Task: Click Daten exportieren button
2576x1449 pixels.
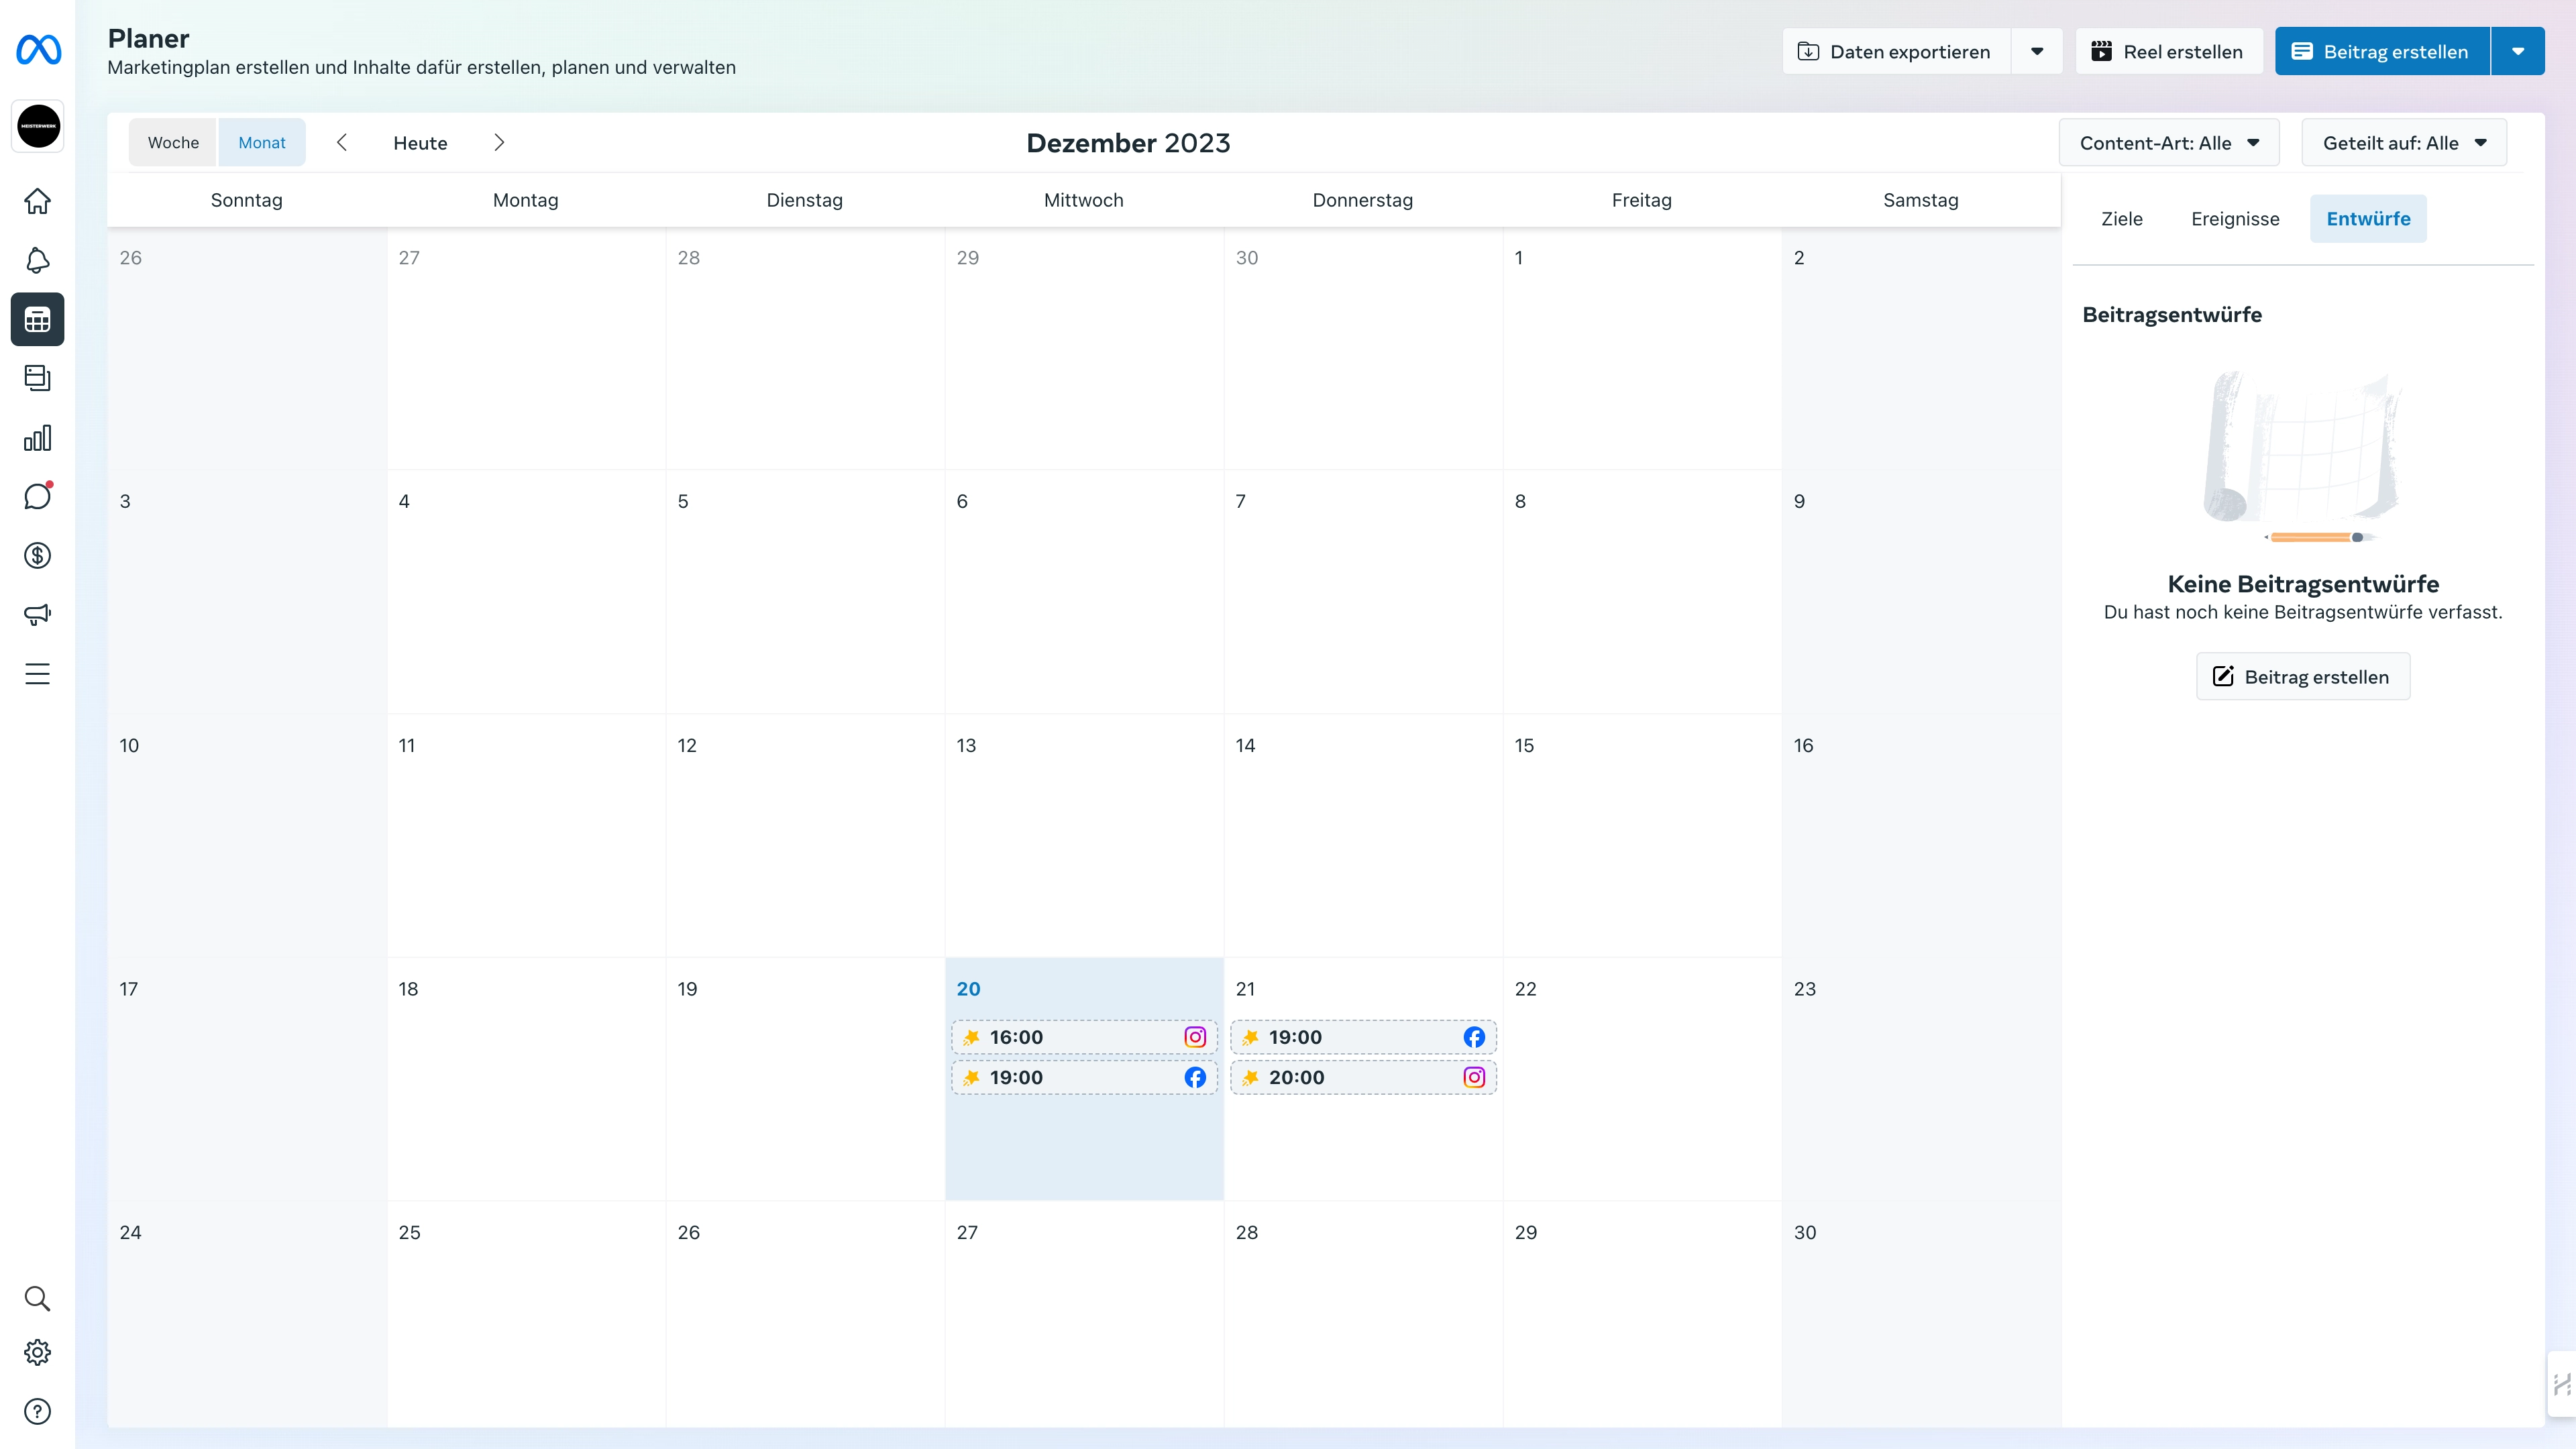Action: click(x=1896, y=51)
